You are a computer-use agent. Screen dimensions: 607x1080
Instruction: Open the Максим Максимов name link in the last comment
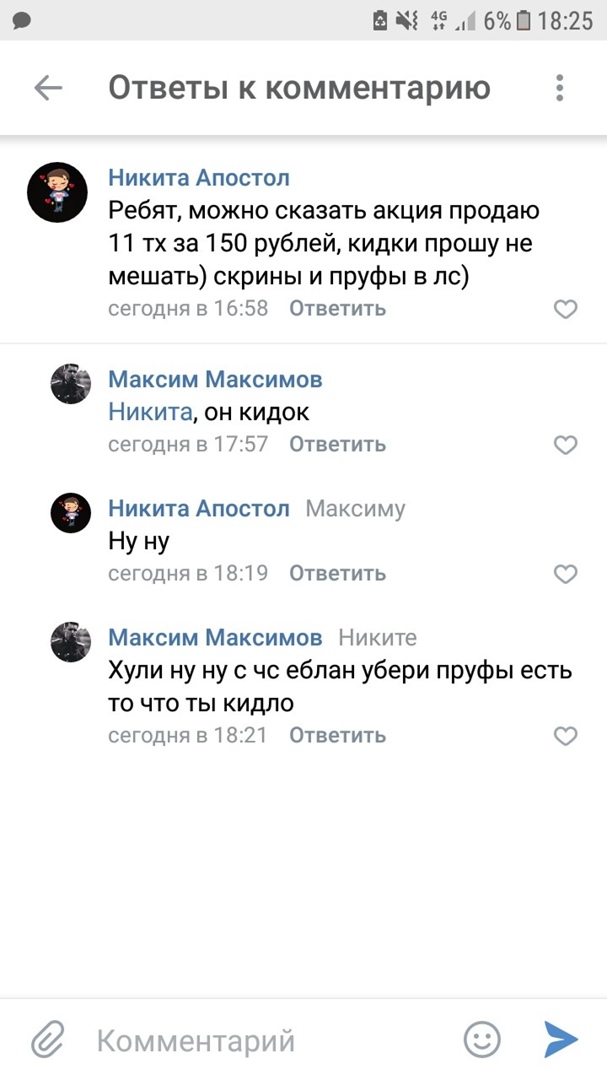(215, 637)
